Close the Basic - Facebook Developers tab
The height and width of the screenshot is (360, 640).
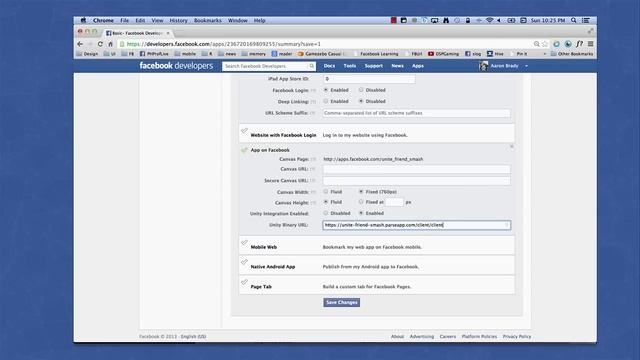[168, 33]
